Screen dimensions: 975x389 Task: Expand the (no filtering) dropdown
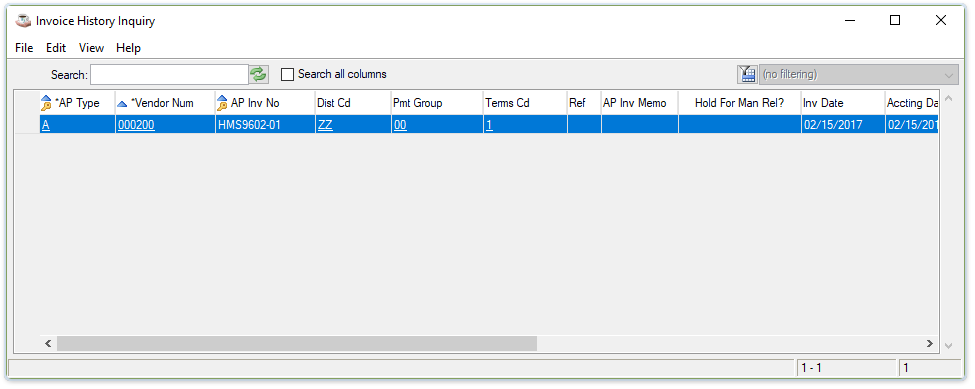click(x=859, y=75)
